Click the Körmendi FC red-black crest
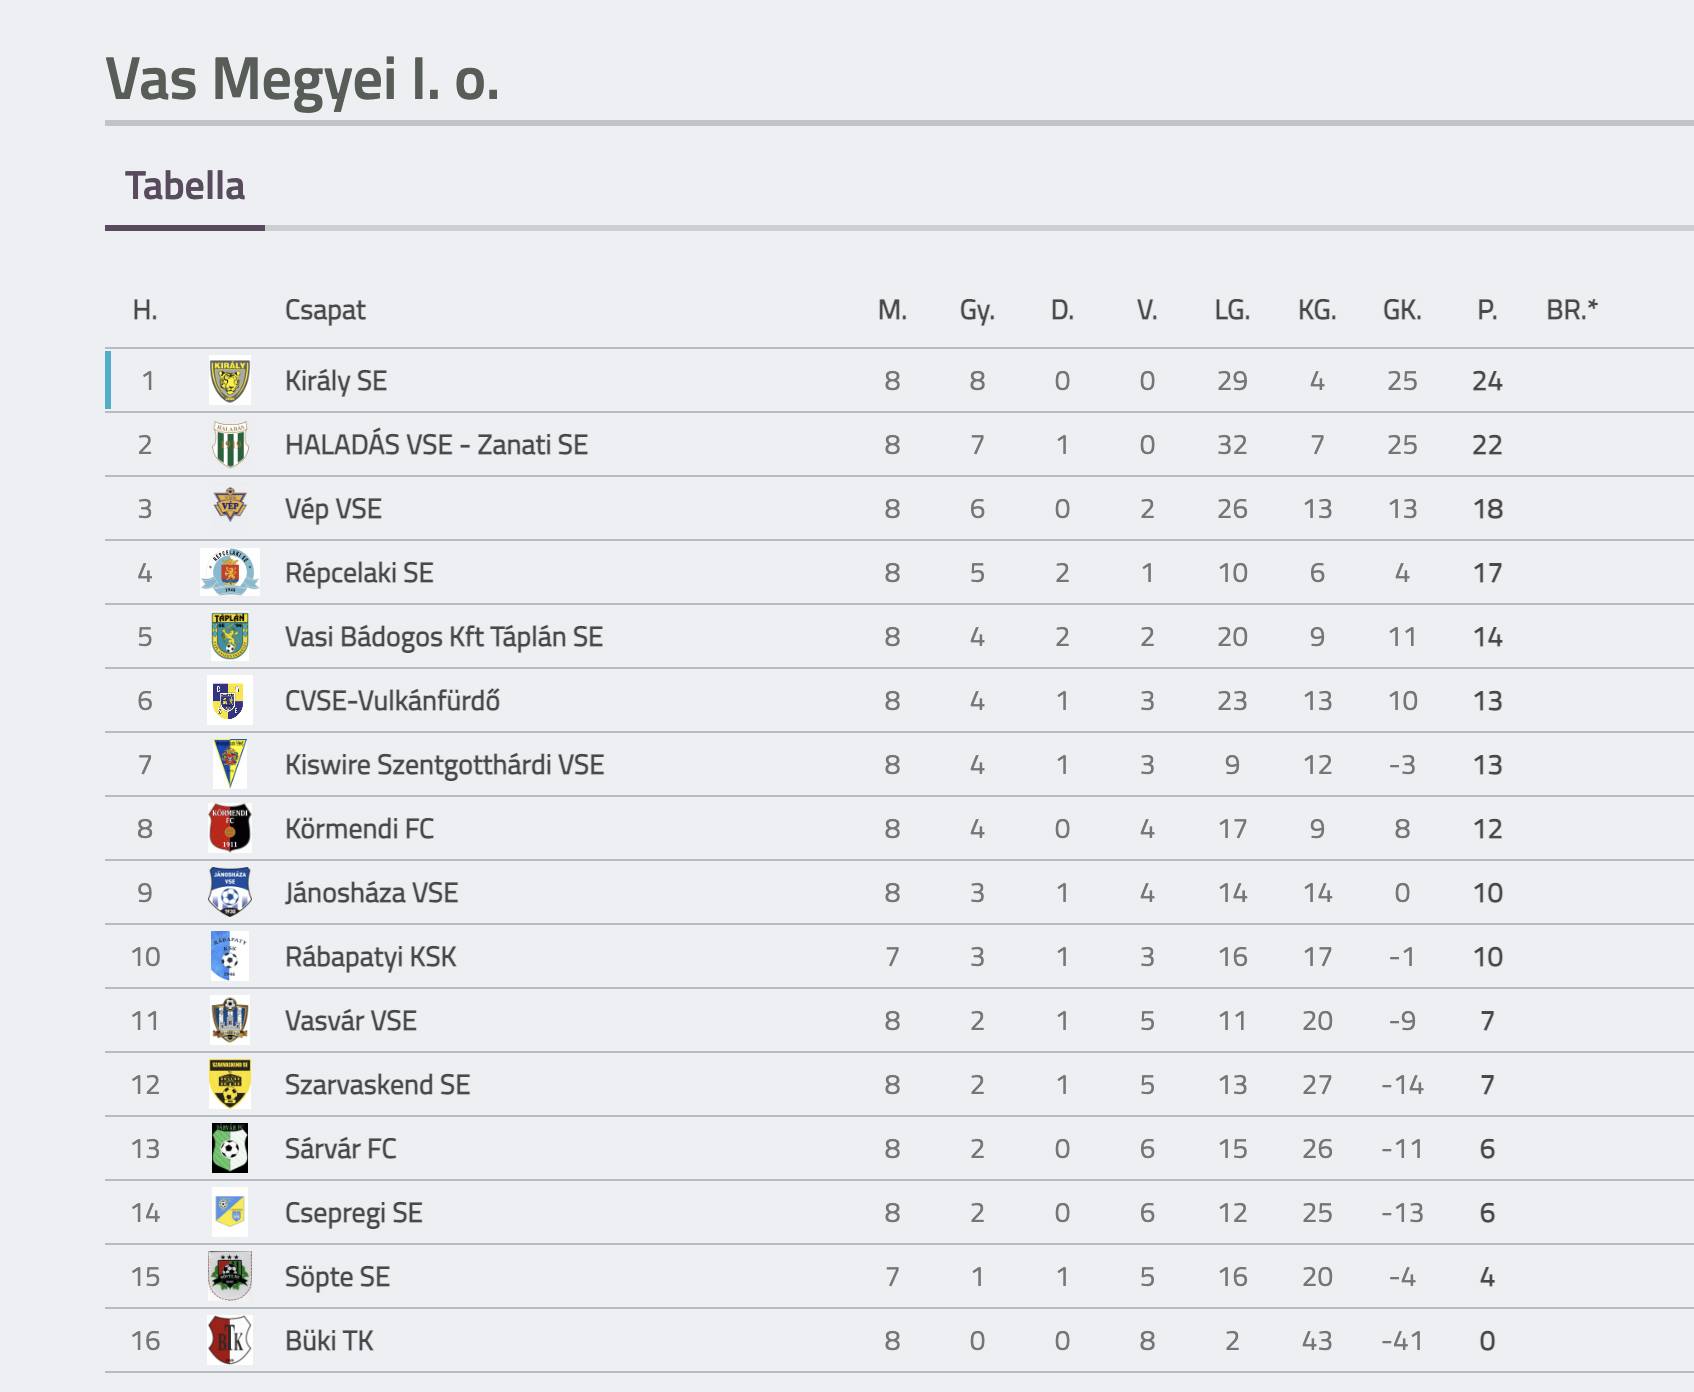 [x=230, y=828]
